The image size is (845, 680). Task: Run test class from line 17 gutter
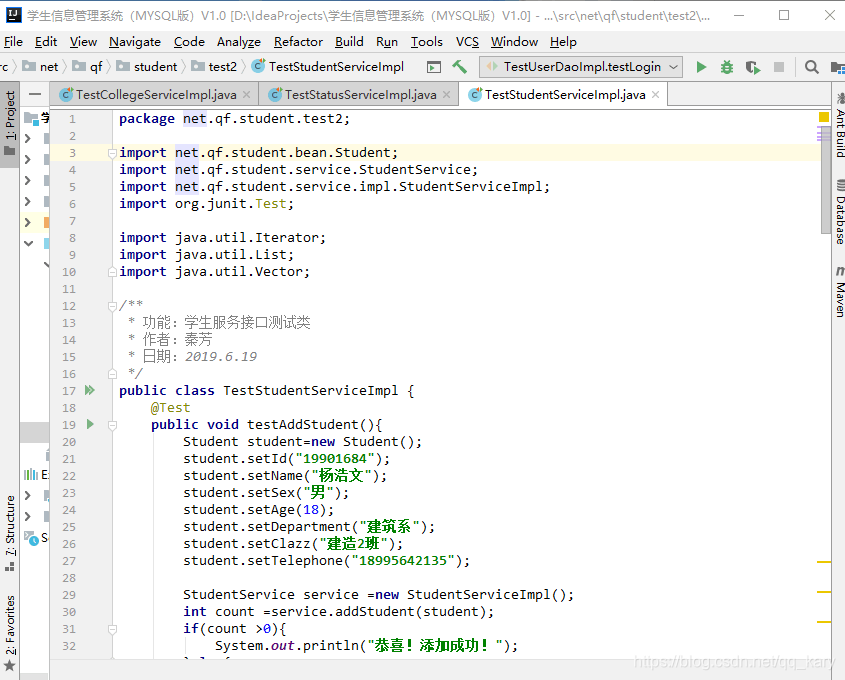coord(89,390)
